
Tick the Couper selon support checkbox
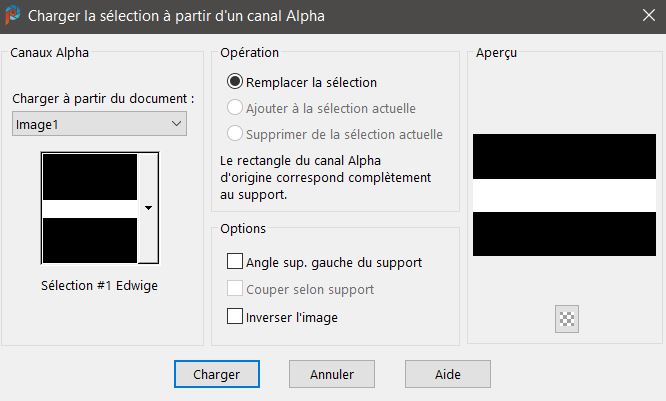235,289
